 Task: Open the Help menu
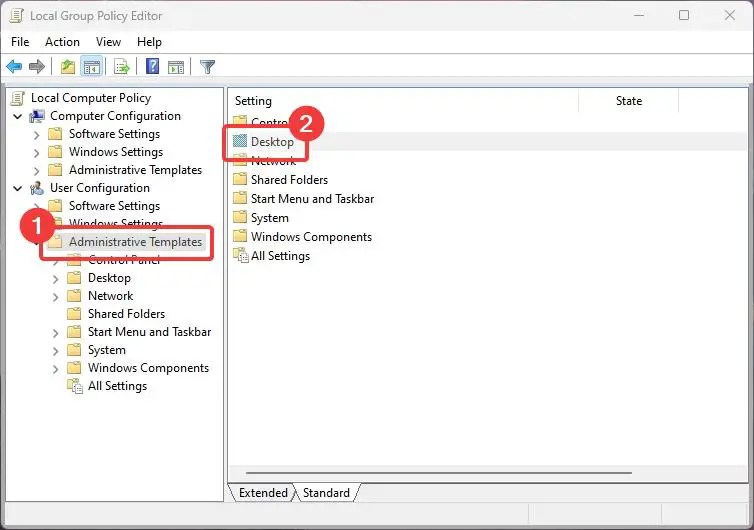point(149,42)
